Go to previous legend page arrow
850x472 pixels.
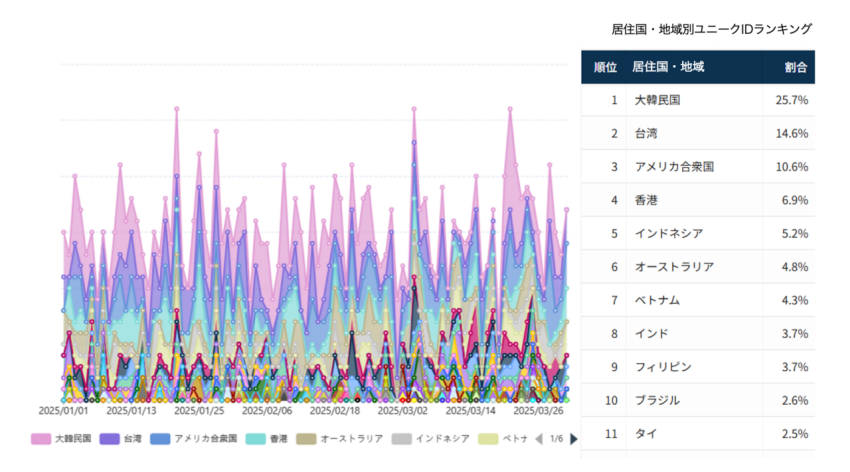(x=539, y=439)
